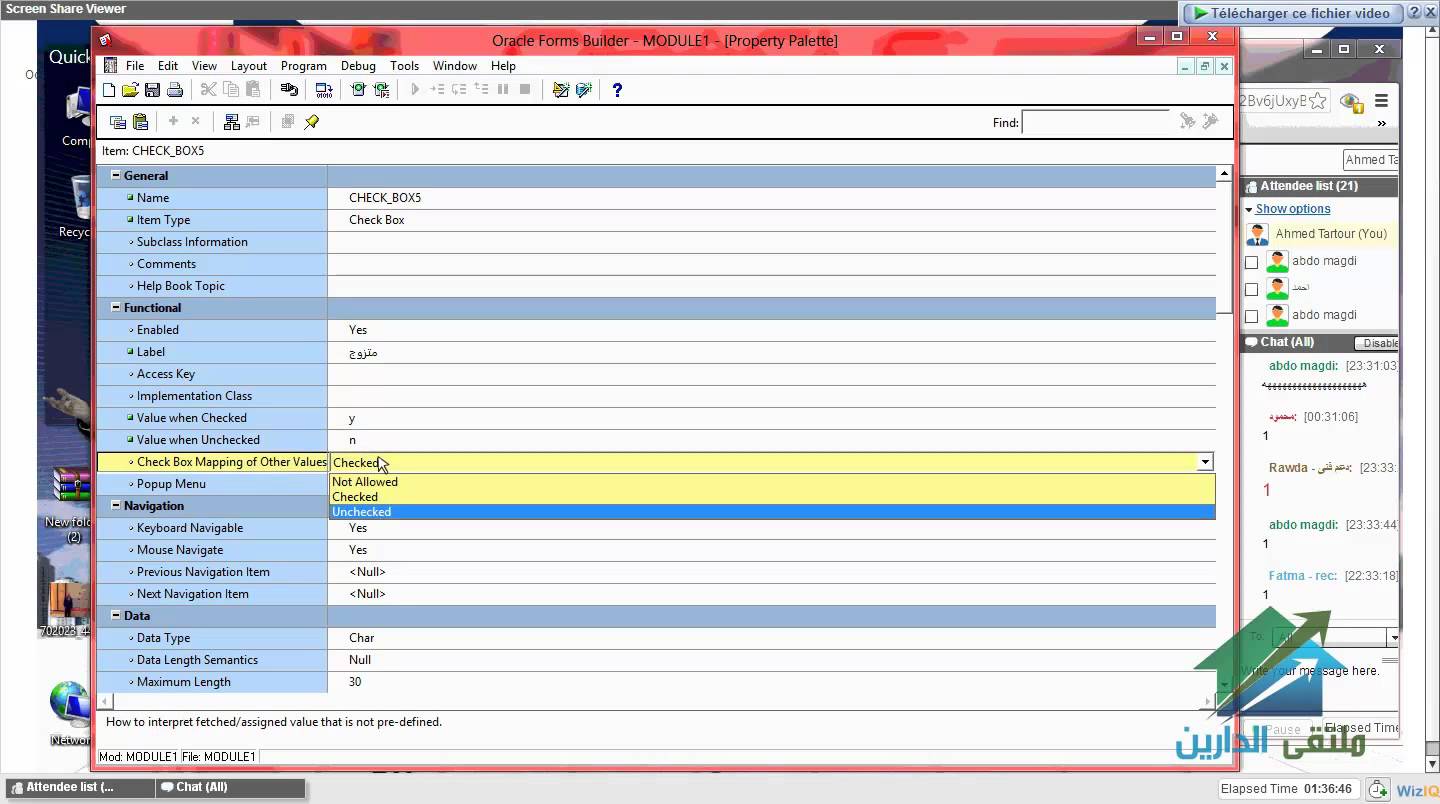Select the Value when Checked property row

[x=656, y=418]
